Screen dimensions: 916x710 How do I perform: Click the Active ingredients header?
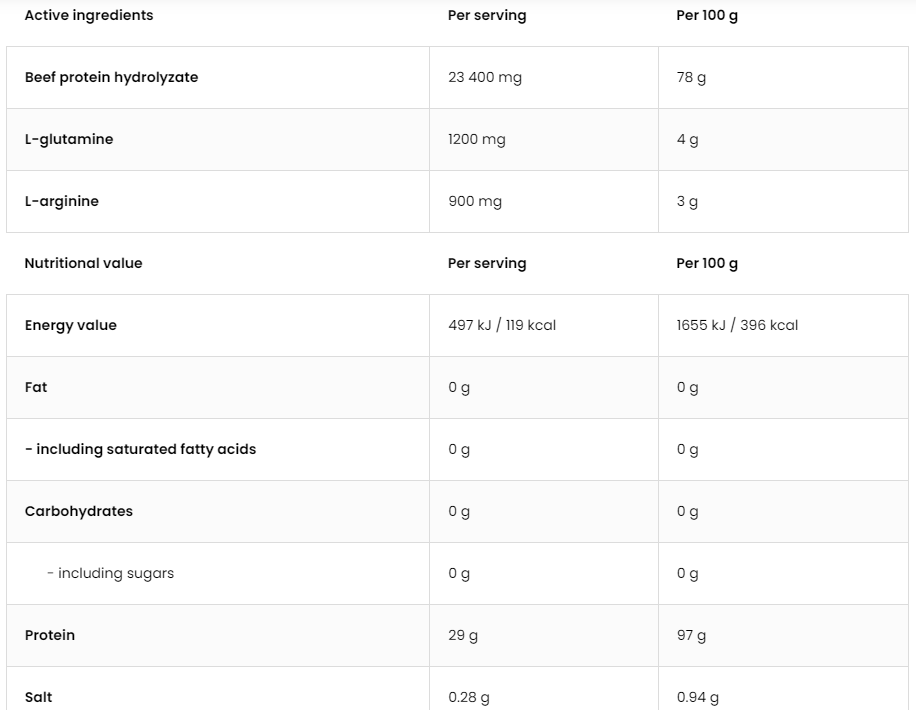coord(89,15)
